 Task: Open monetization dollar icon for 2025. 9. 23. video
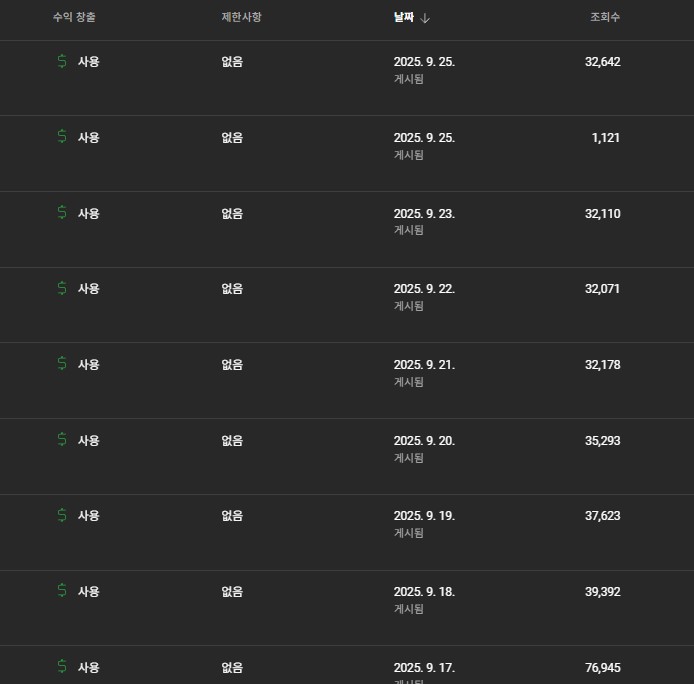[62, 213]
